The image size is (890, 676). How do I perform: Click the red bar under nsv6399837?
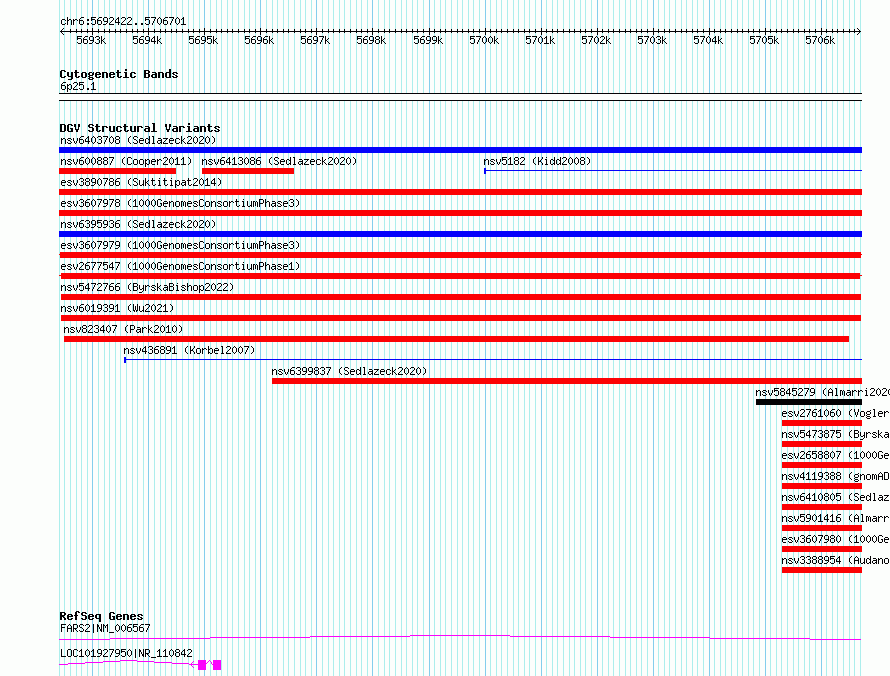click(x=567, y=381)
